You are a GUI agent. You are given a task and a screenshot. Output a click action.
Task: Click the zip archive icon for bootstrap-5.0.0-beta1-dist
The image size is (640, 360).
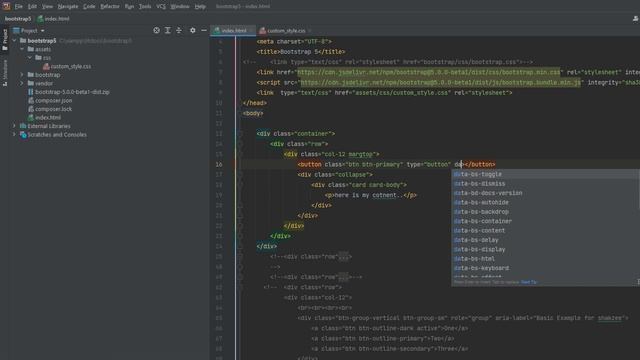[x=31, y=92]
